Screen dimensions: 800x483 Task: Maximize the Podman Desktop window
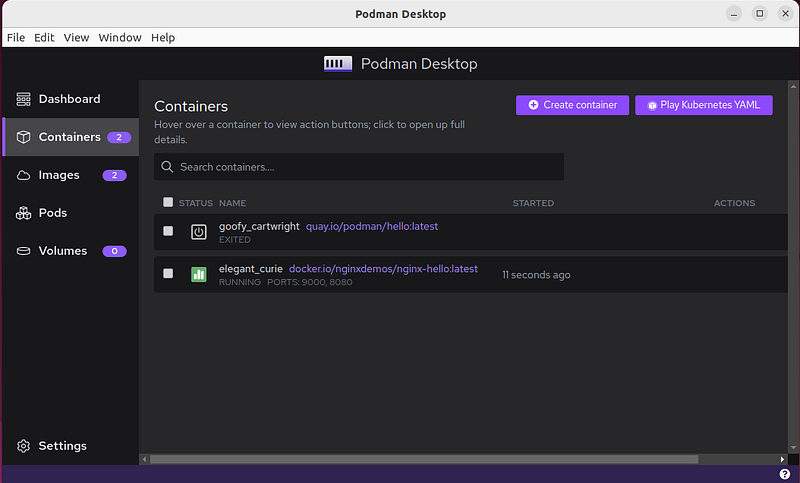[x=760, y=14]
